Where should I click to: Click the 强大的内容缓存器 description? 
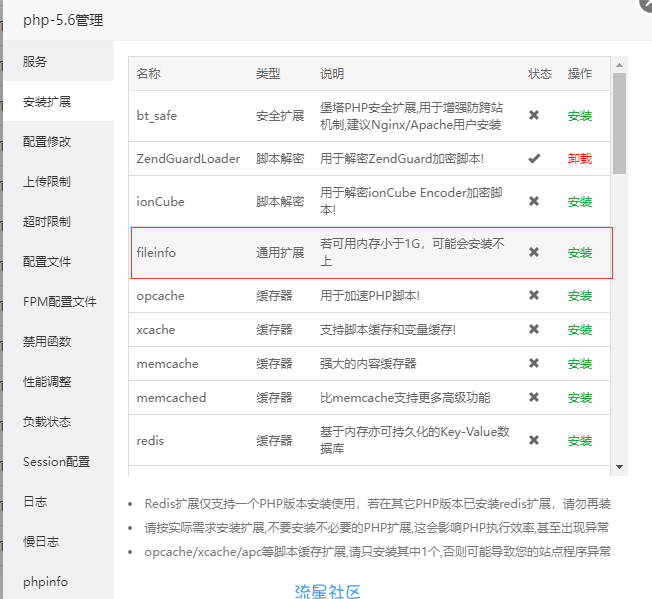point(368,364)
